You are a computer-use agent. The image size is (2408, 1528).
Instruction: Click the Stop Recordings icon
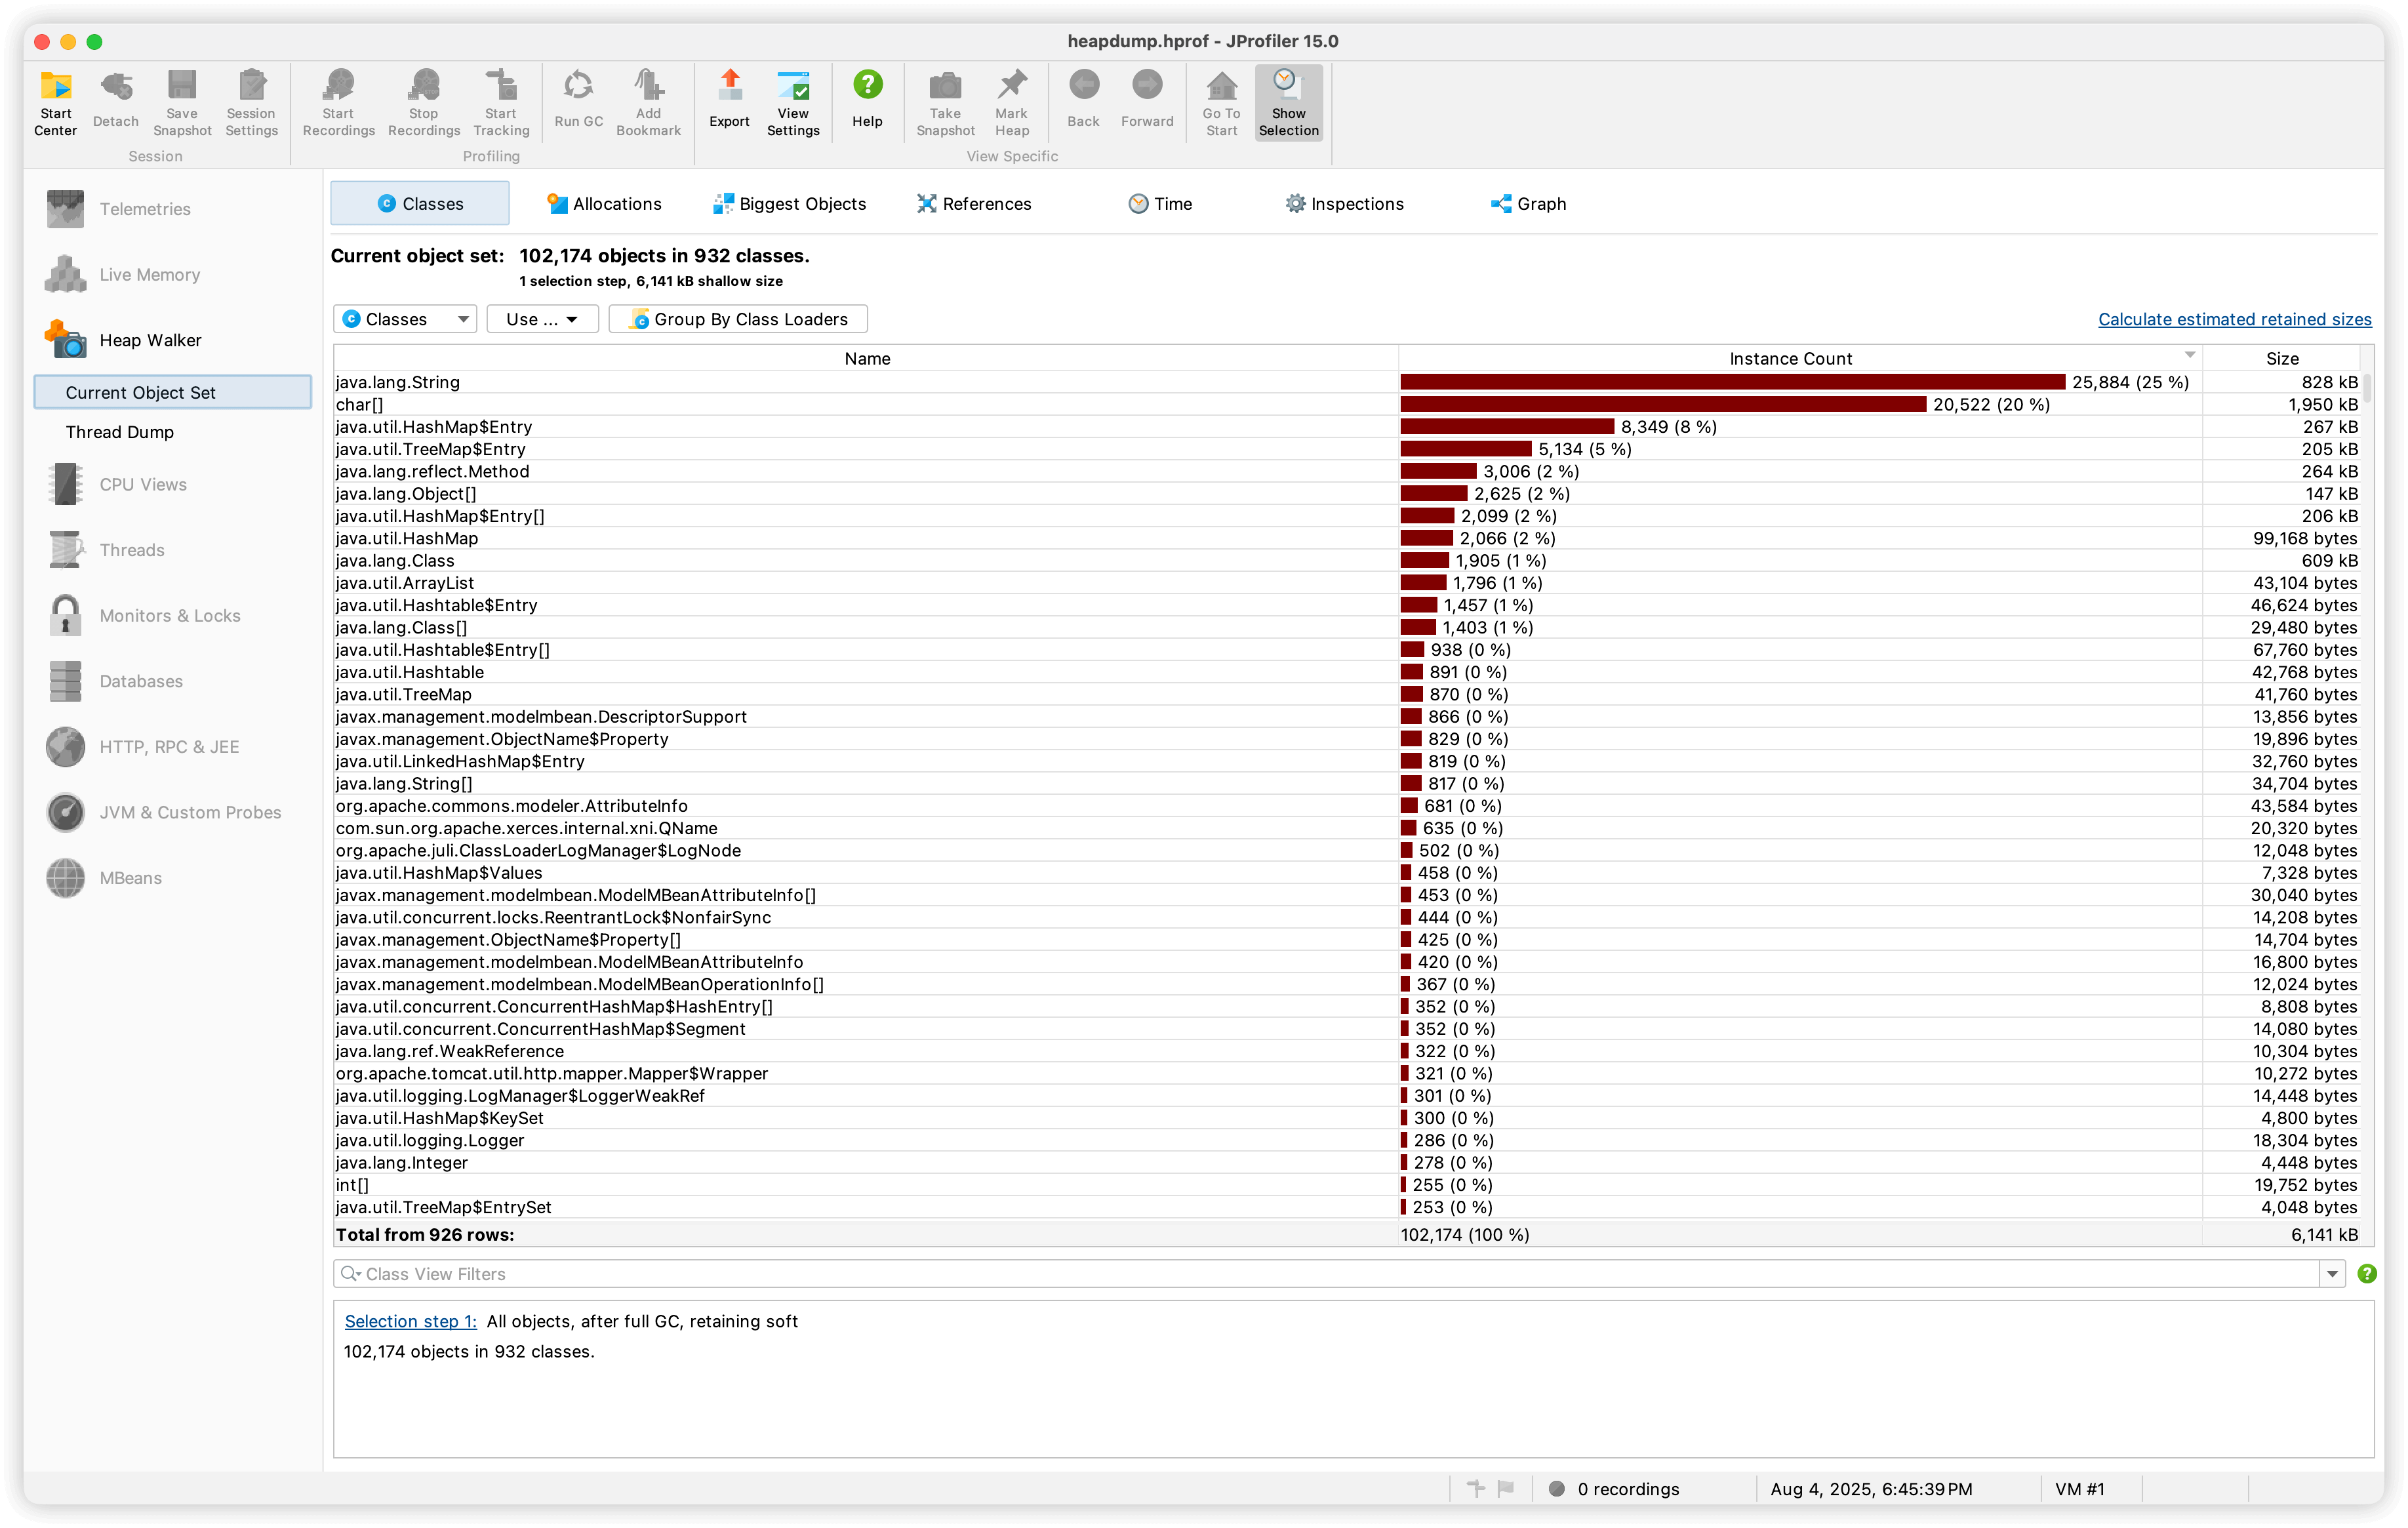click(x=423, y=103)
